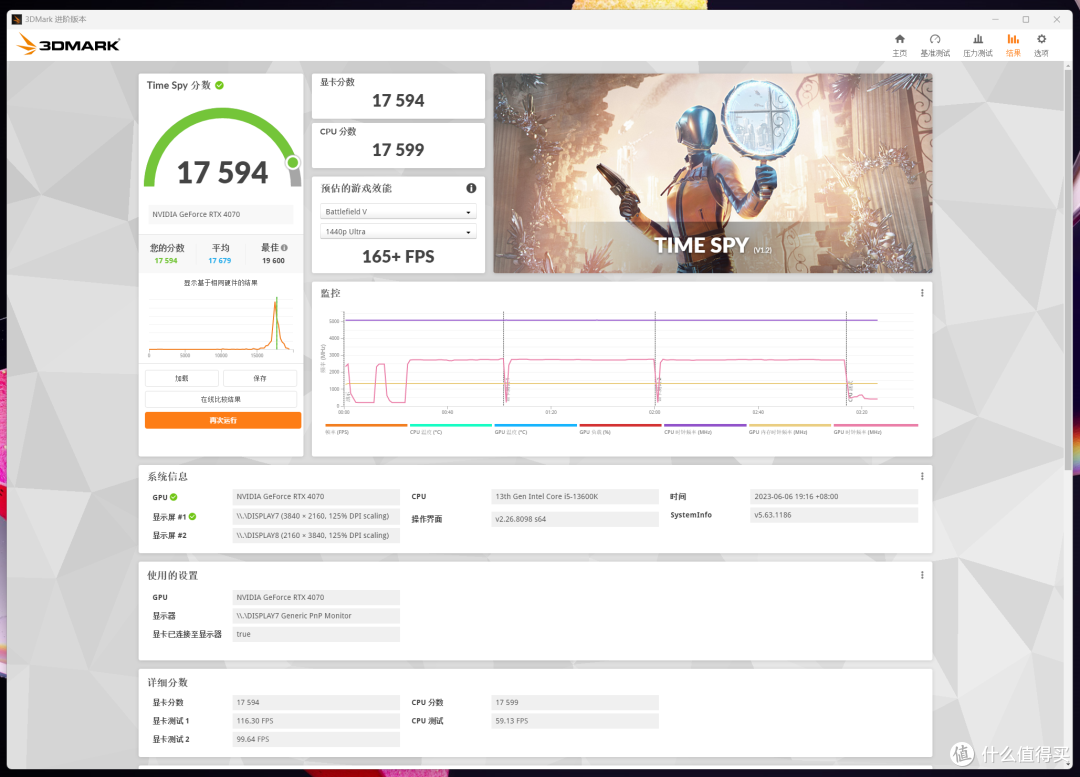This screenshot has width=1080, height=777.
Task: Click the 显示基于相同硬件的结果 label
Action: 220,283
